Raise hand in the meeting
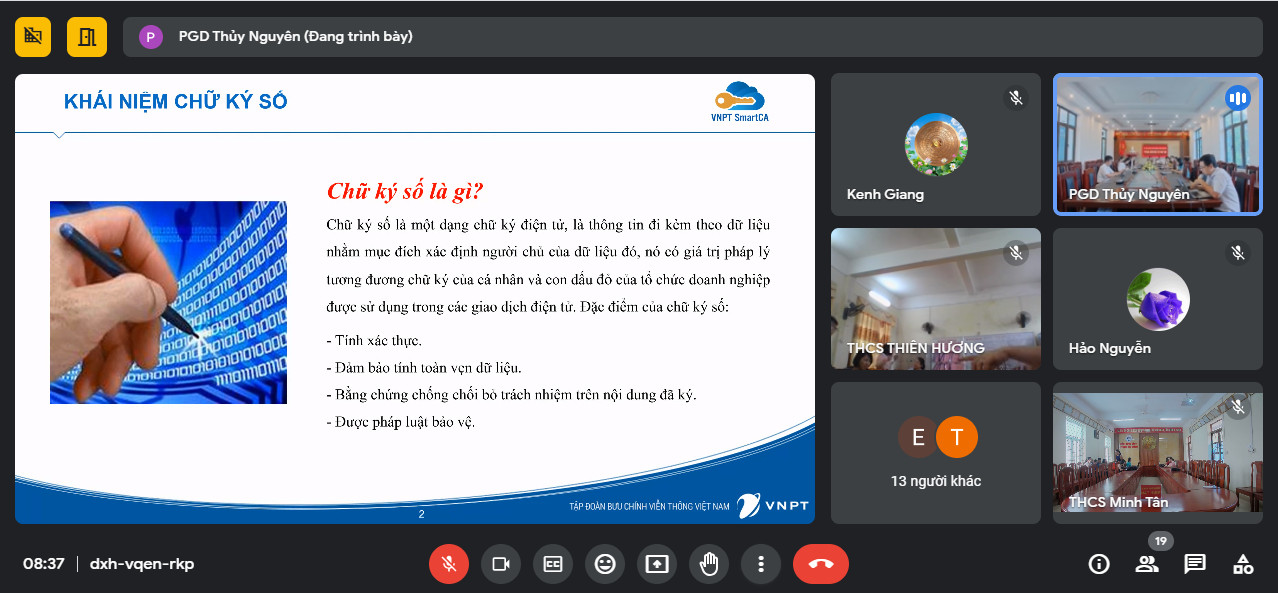This screenshot has height=593, width=1278. click(x=709, y=564)
